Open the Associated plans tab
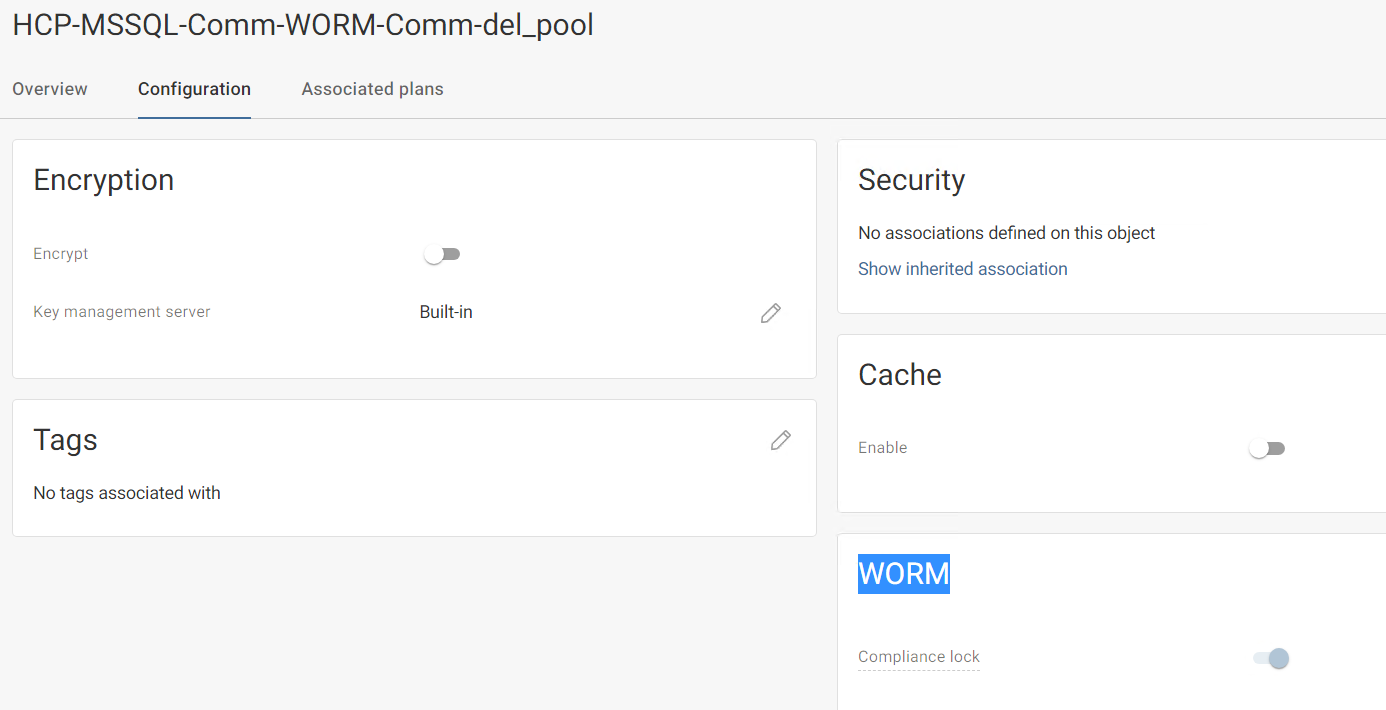Image resolution: width=1386 pixels, height=710 pixels. point(373,89)
